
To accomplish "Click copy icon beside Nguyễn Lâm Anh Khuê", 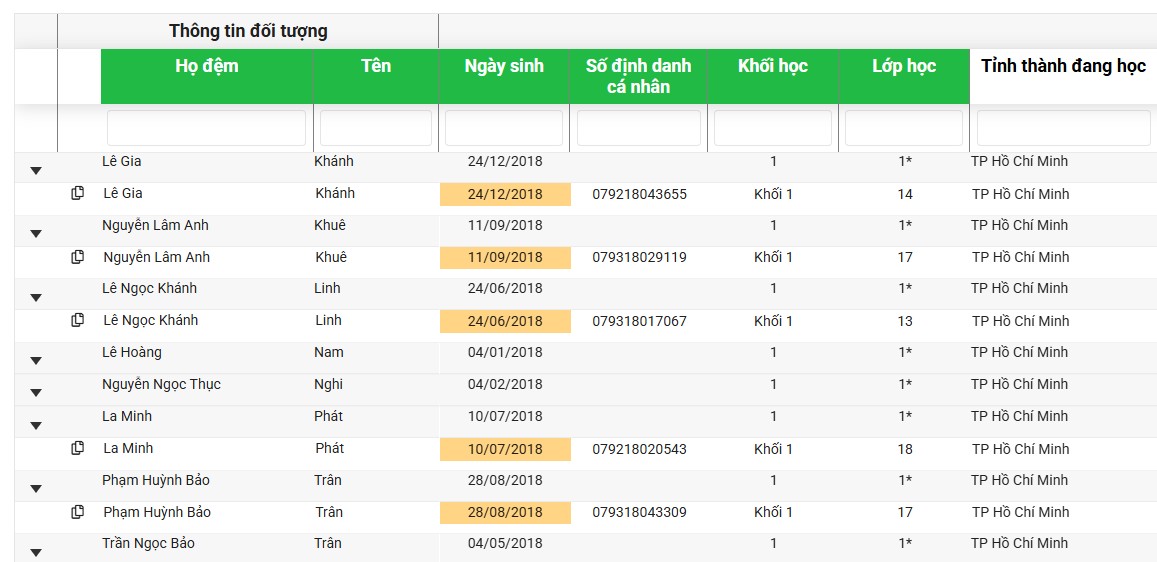I will [x=78, y=257].
